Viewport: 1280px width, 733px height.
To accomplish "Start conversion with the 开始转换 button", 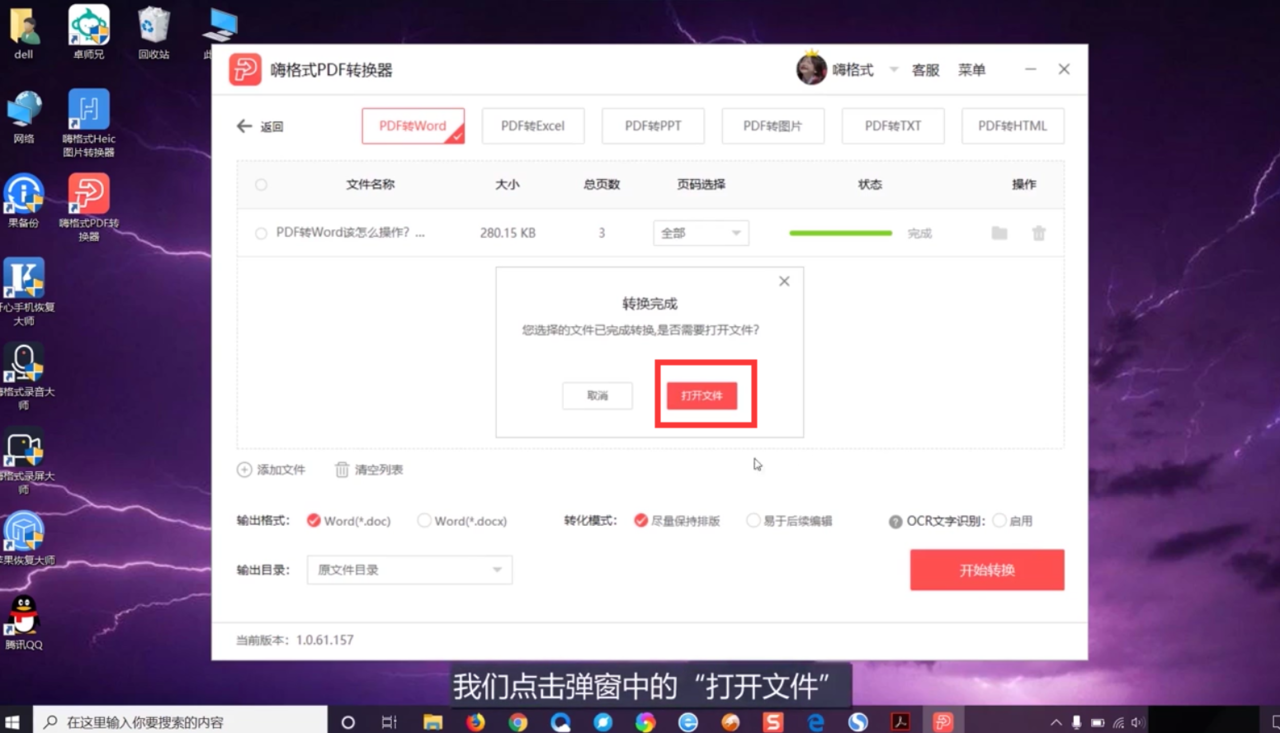I will (987, 570).
